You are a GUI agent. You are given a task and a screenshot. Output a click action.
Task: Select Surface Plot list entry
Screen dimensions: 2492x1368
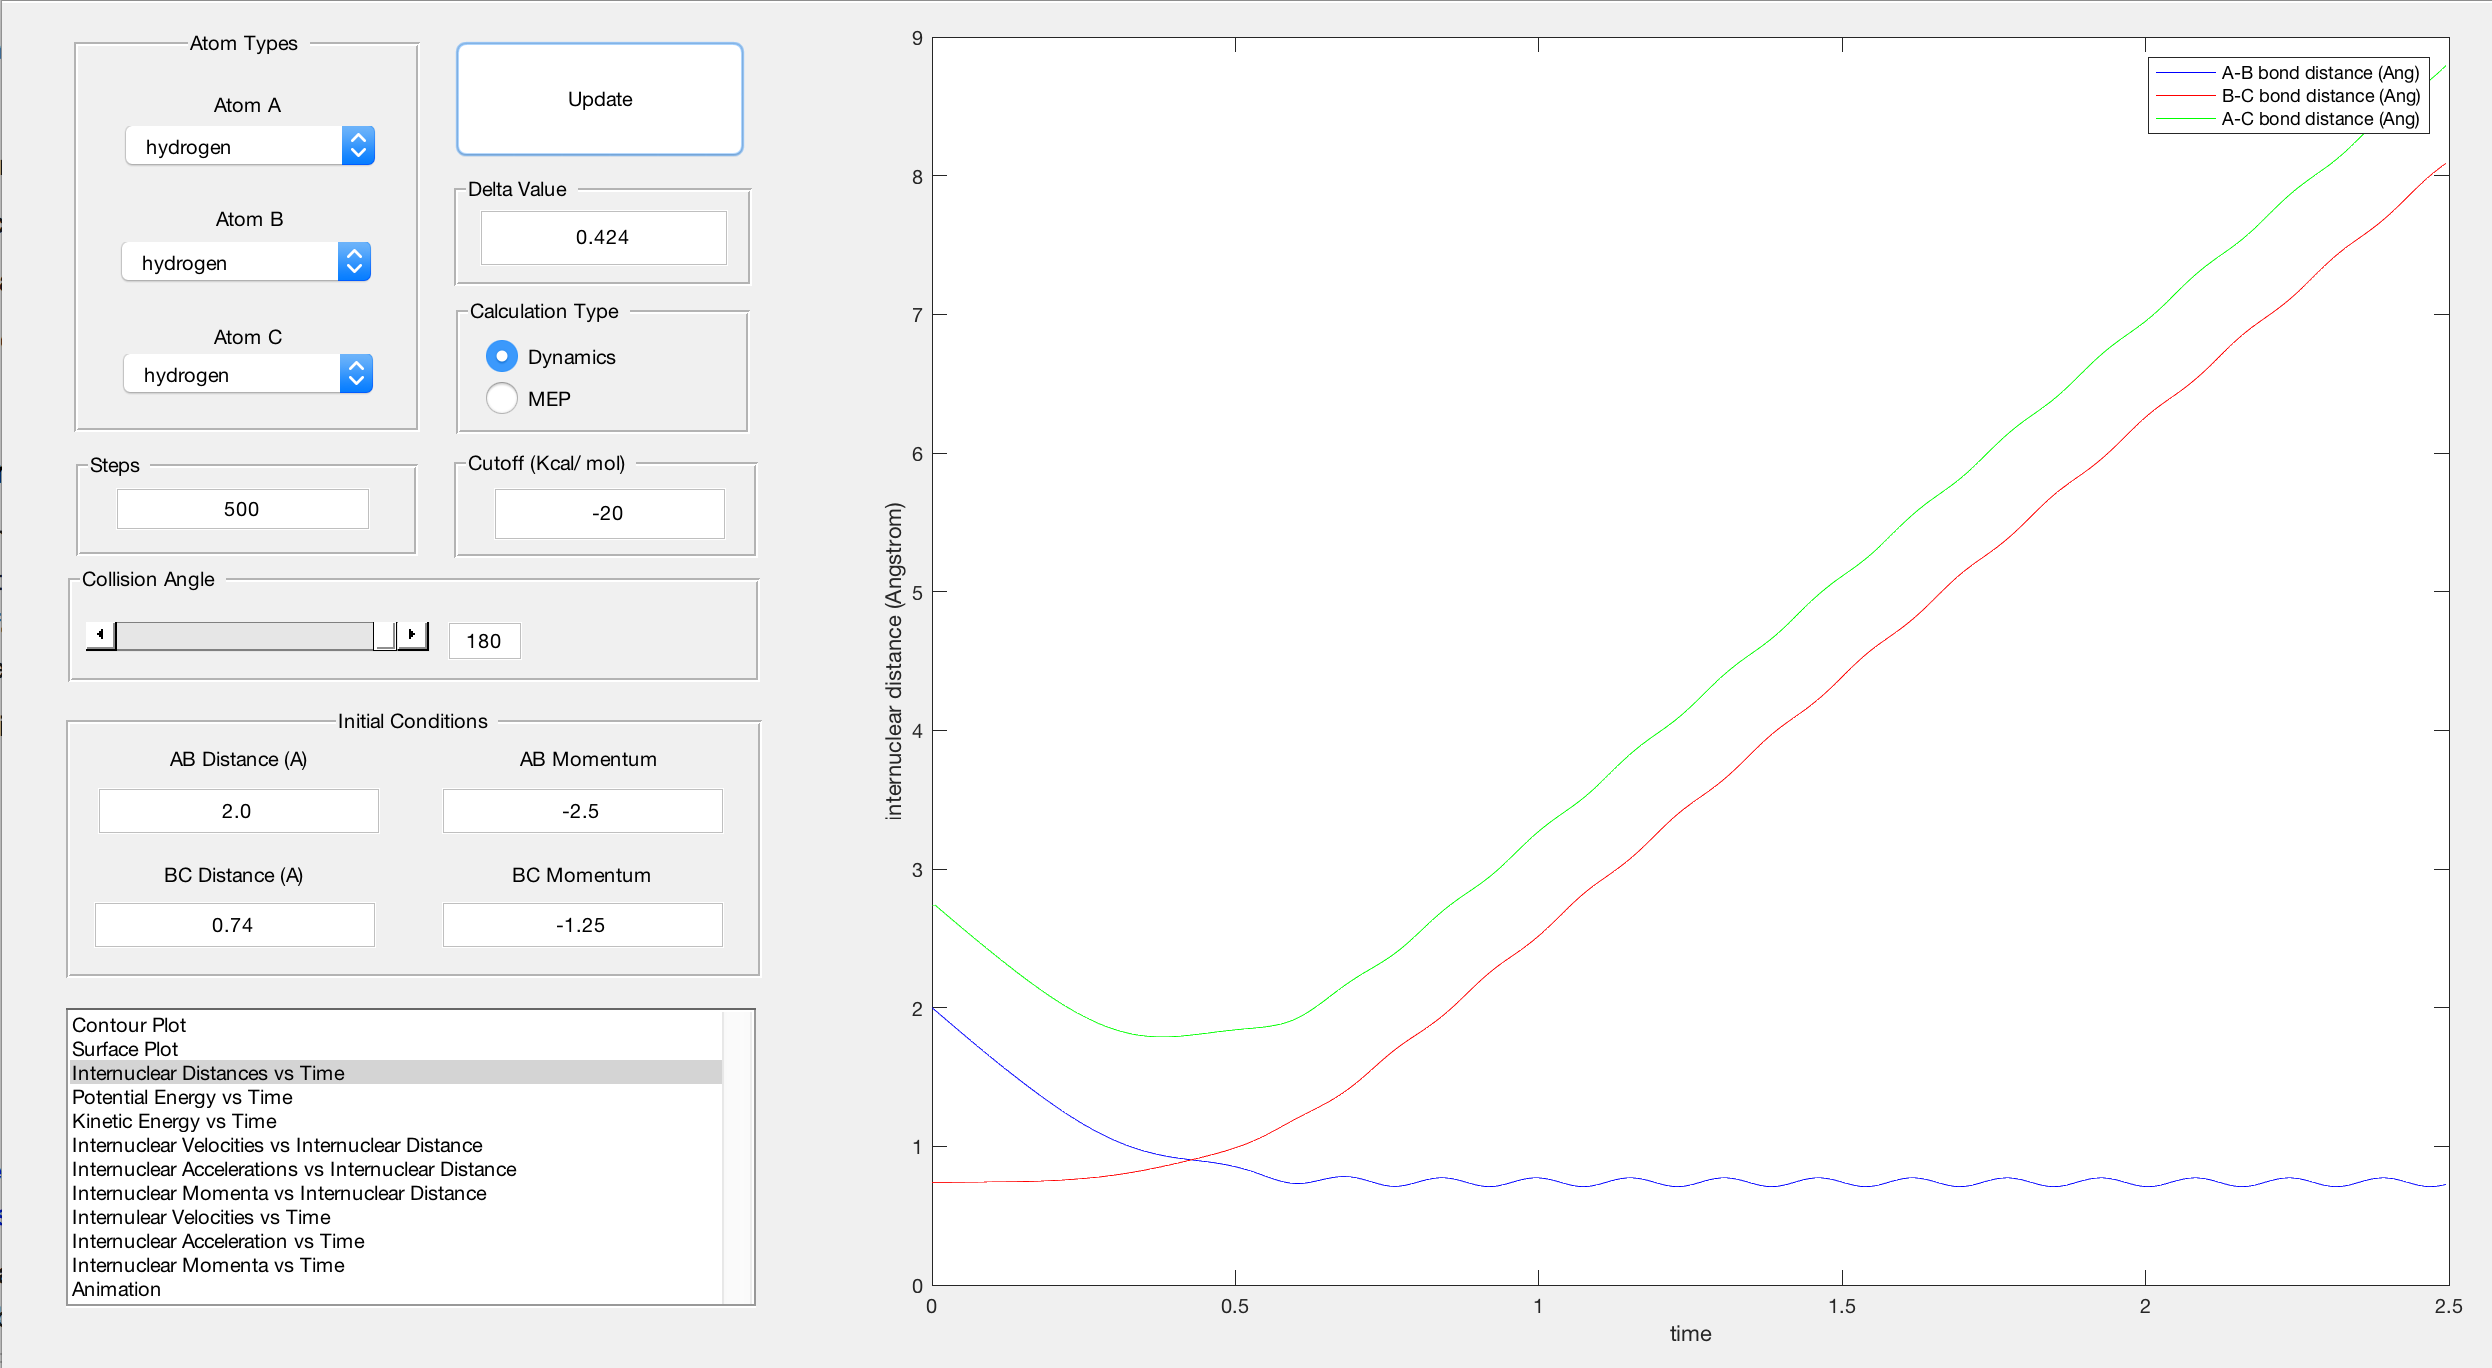pyautogui.click(x=125, y=1049)
